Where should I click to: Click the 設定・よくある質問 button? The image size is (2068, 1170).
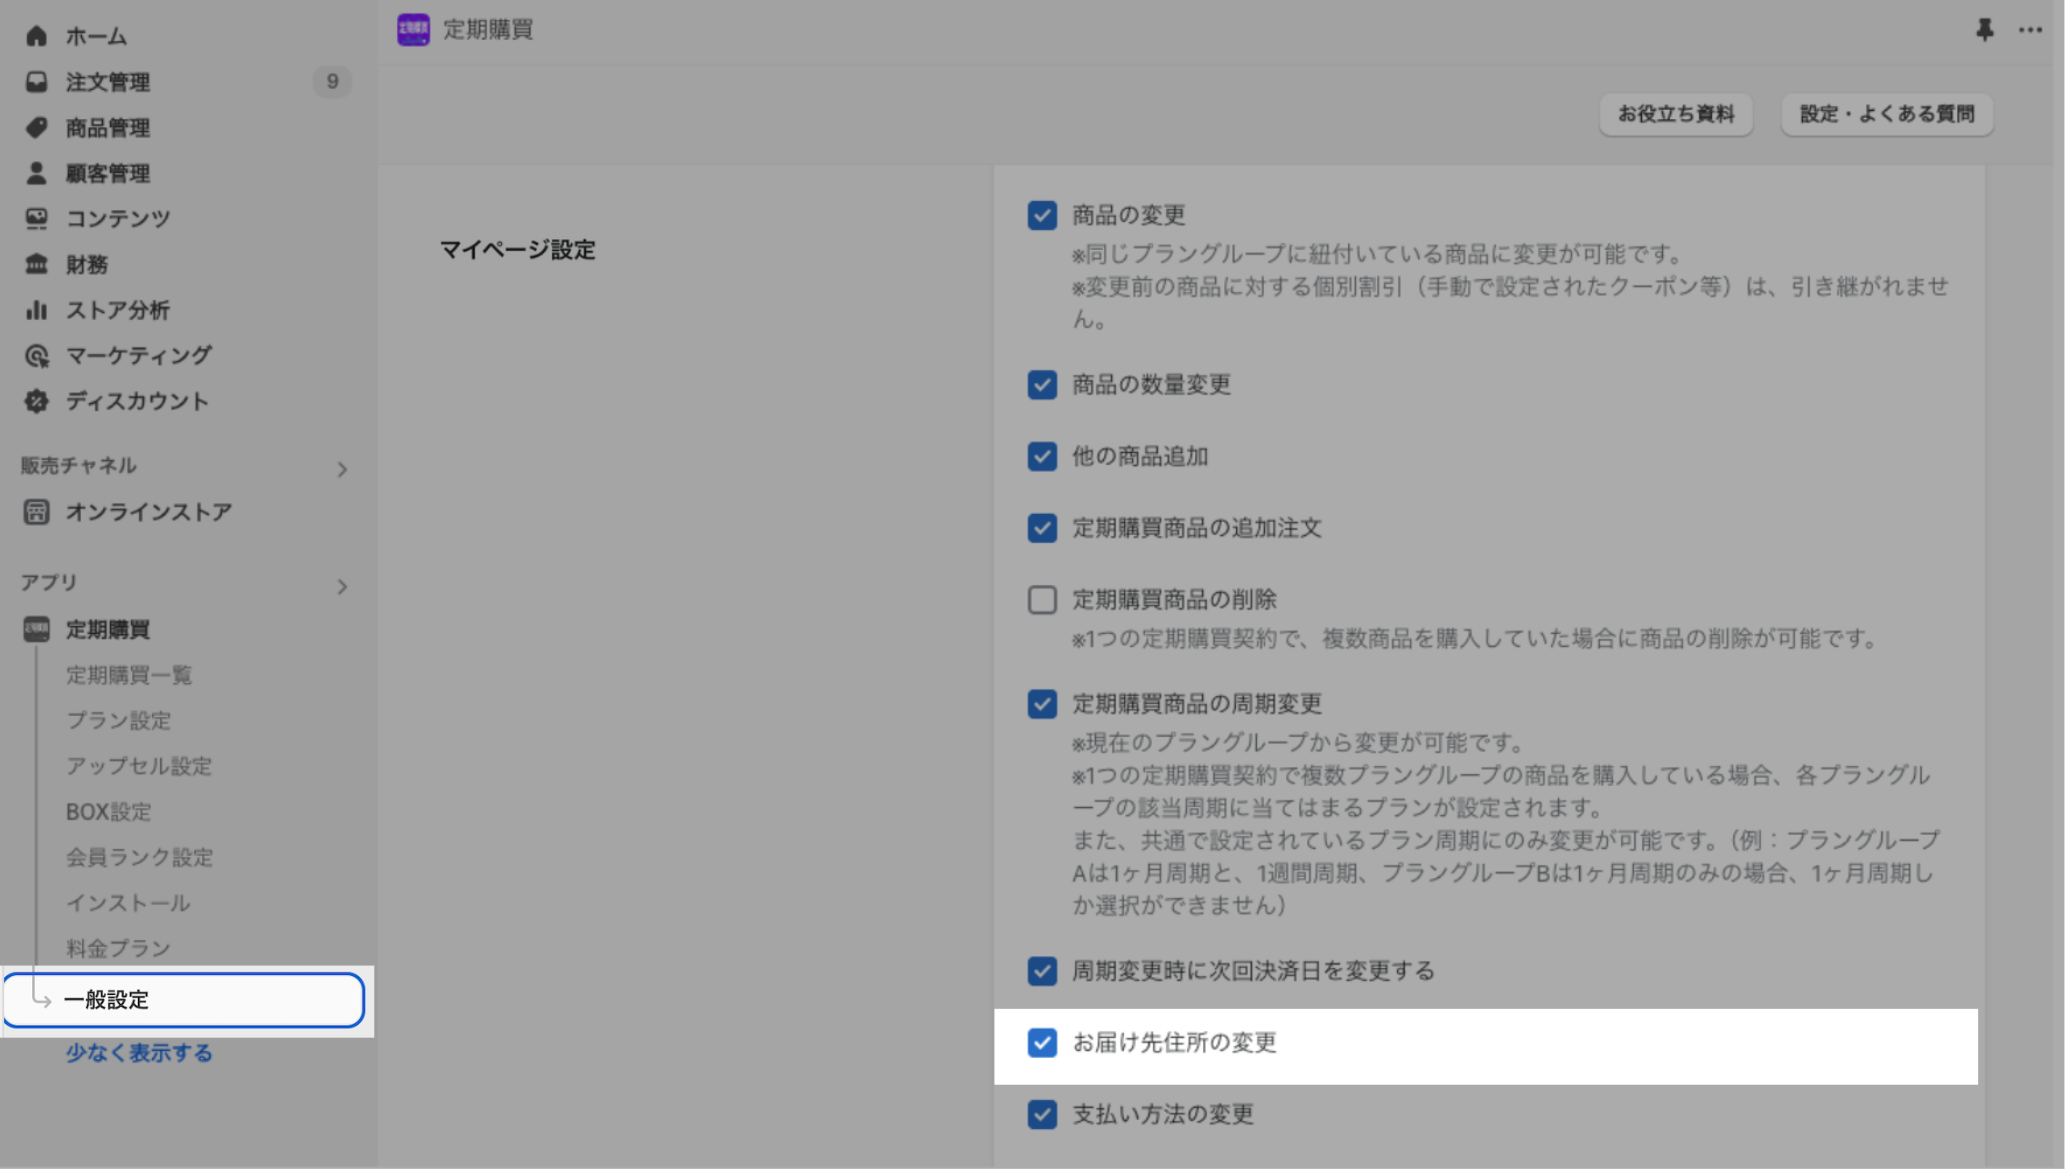click(x=1886, y=114)
